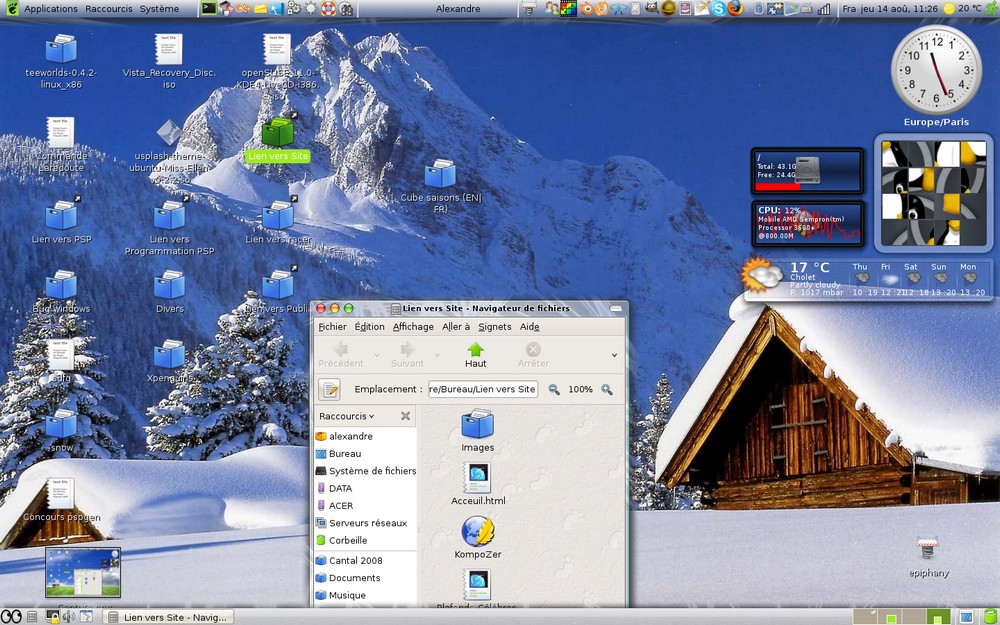This screenshot has height=625, width=1000.
Task: Open the Suivant history dropdown arrow
Action: [x=438, y=355]
